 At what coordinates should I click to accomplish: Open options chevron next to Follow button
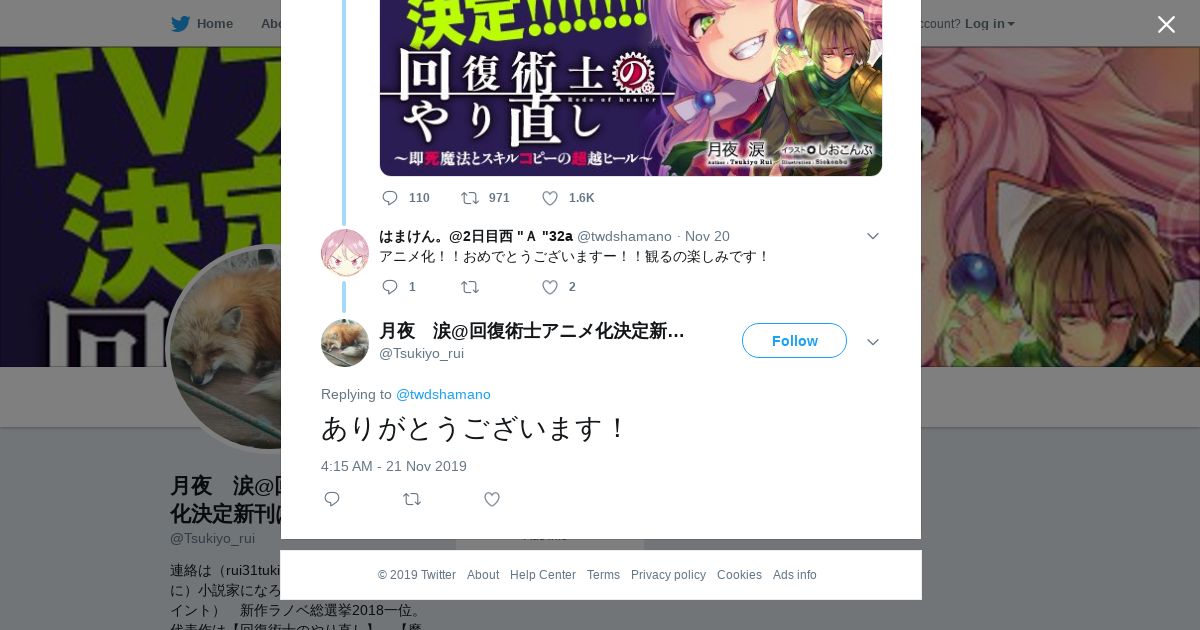click(872, 342)
